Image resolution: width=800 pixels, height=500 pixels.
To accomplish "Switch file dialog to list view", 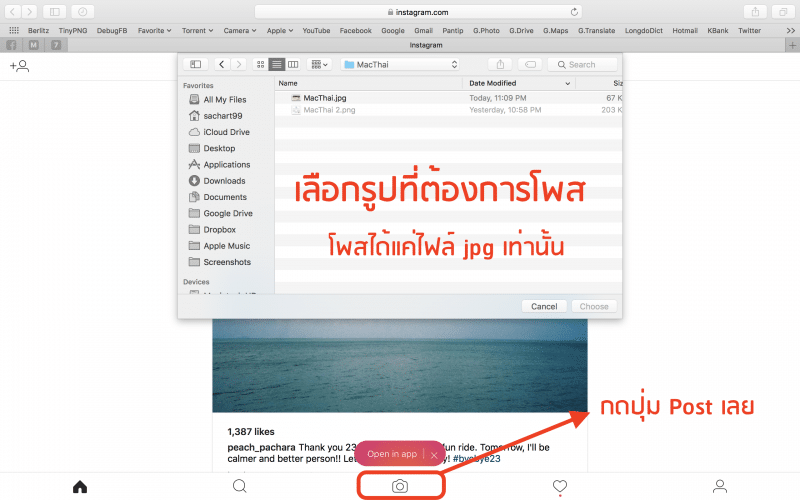I will point(277,64).
